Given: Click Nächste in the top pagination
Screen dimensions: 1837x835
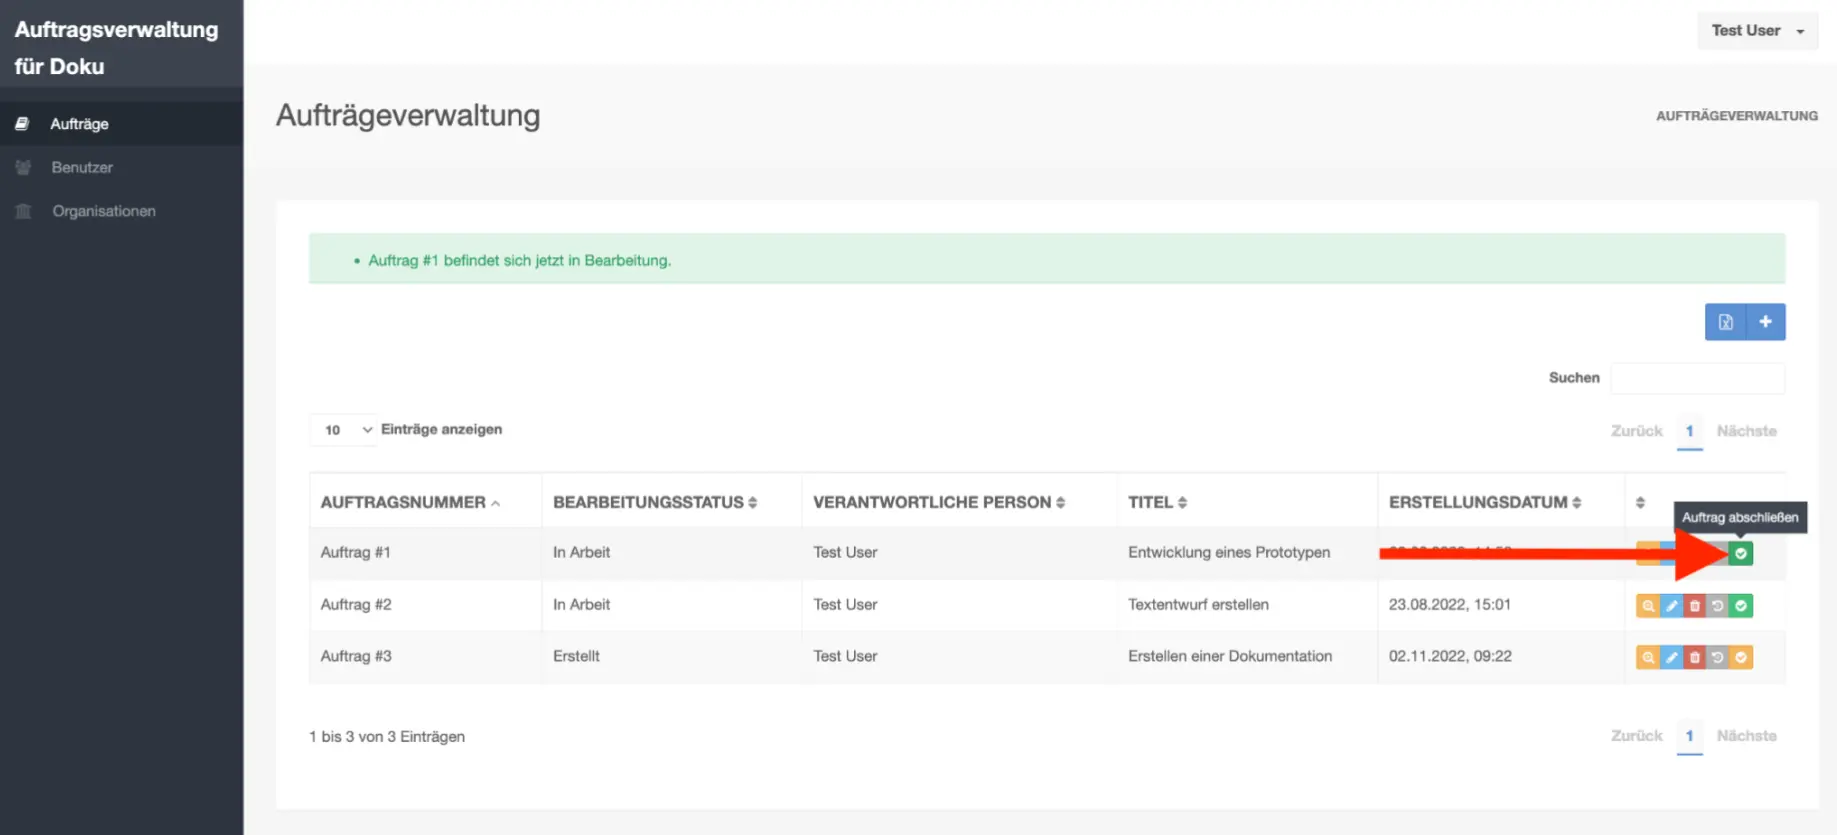Looking at the screenshot, I should [1746, 431].
